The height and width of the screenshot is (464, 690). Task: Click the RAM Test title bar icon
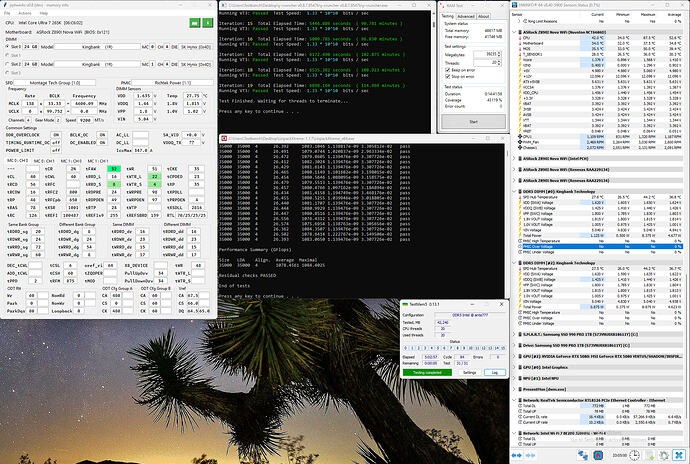tap(442, 5)
